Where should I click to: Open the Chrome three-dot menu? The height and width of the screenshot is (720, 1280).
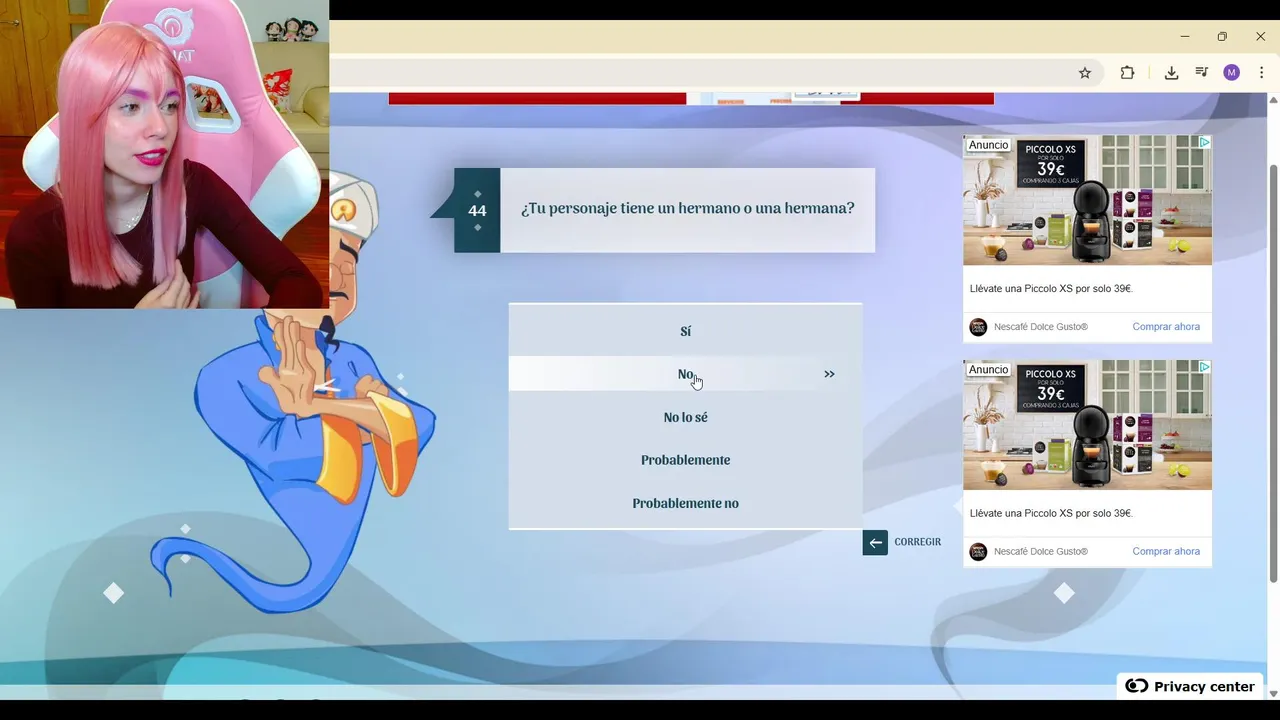[1261, 73]
